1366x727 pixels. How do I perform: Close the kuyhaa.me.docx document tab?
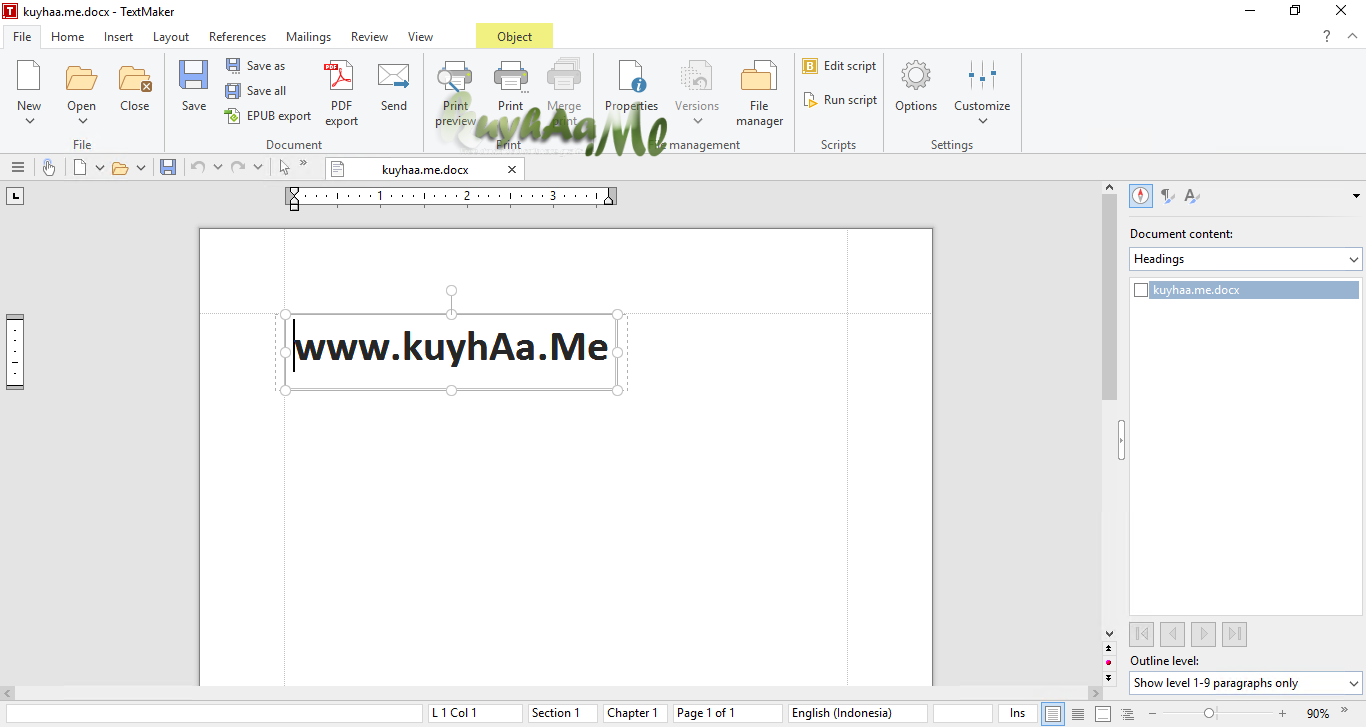coord(512,170)
